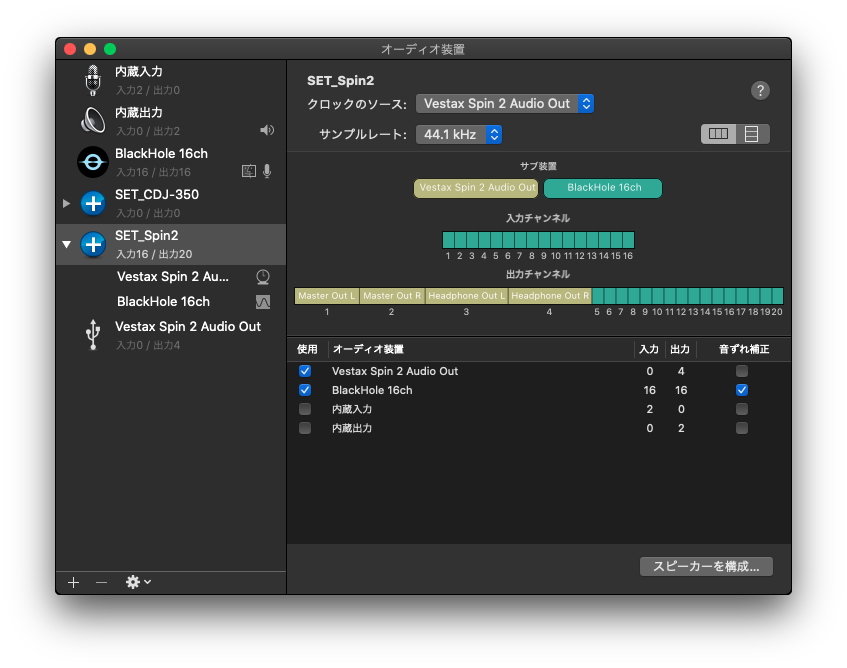Remove selected device with minus button

(102, 582)
